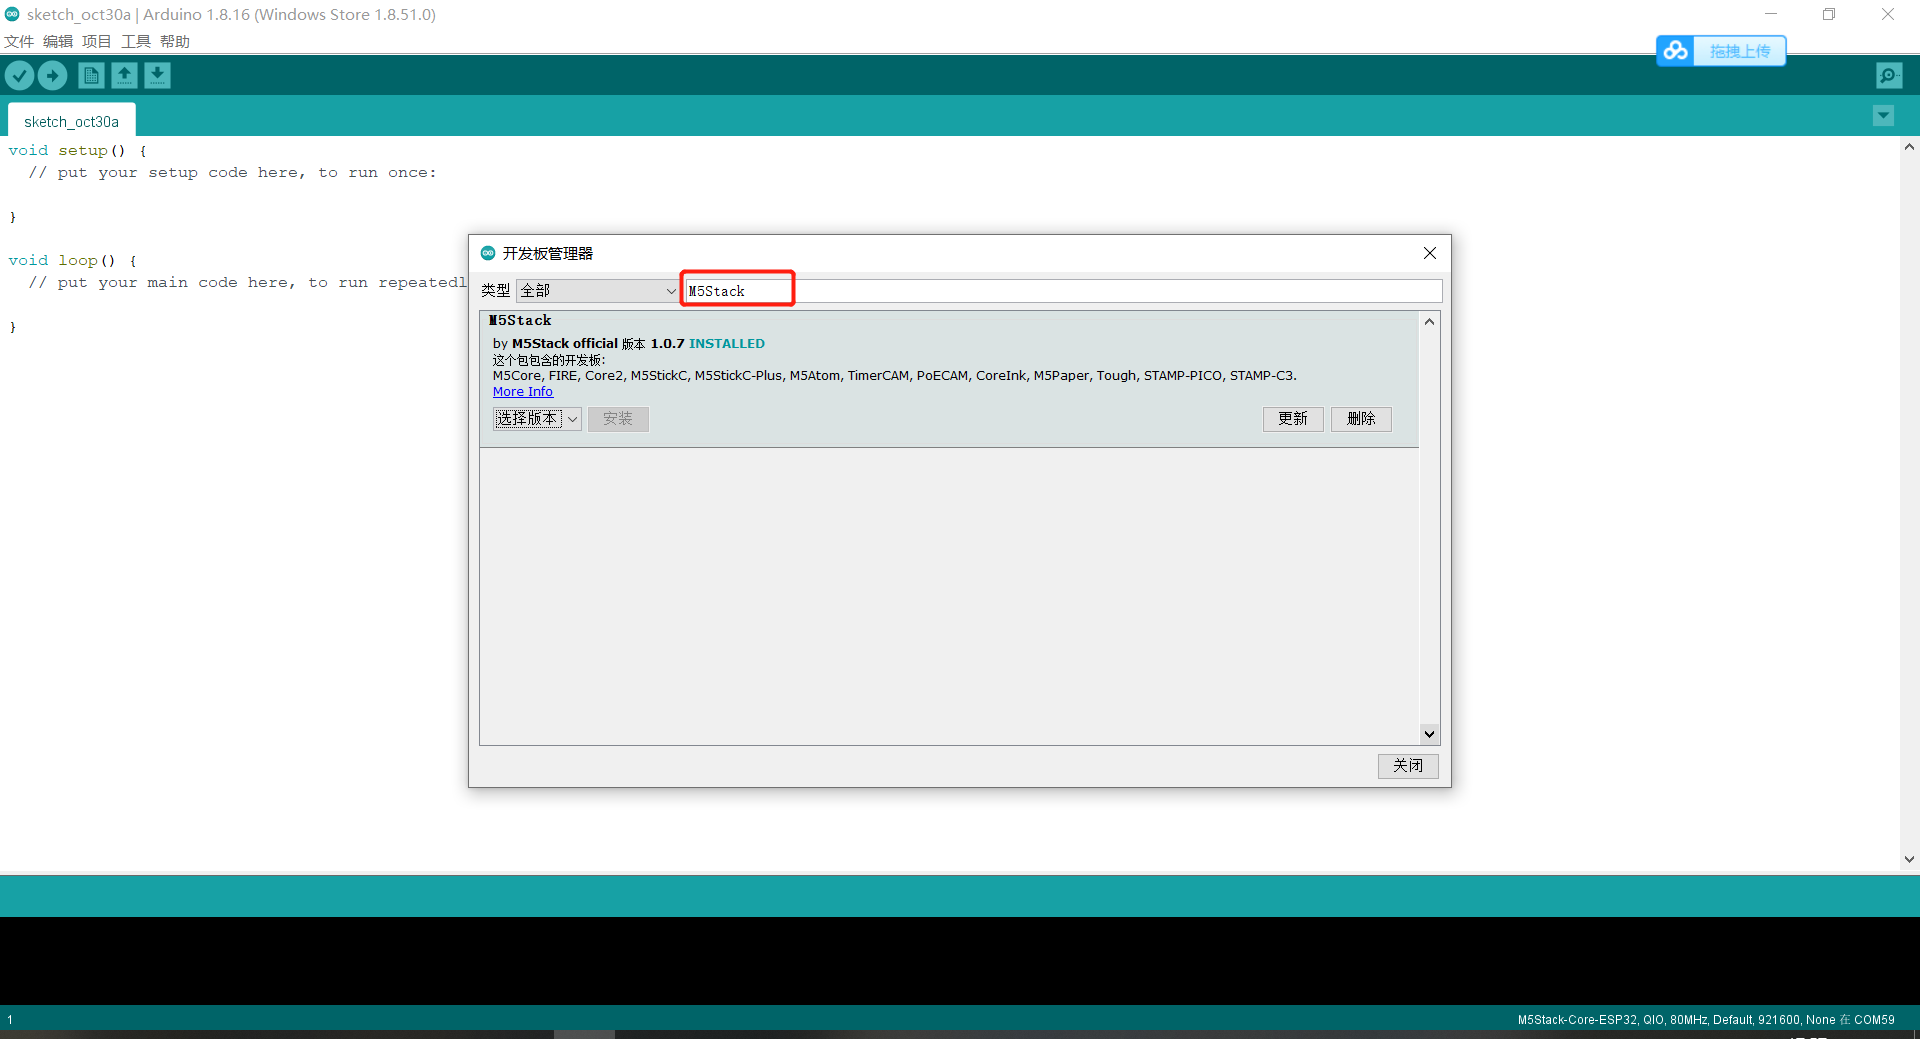Click the disabled 安装 install button

point(618,419)
